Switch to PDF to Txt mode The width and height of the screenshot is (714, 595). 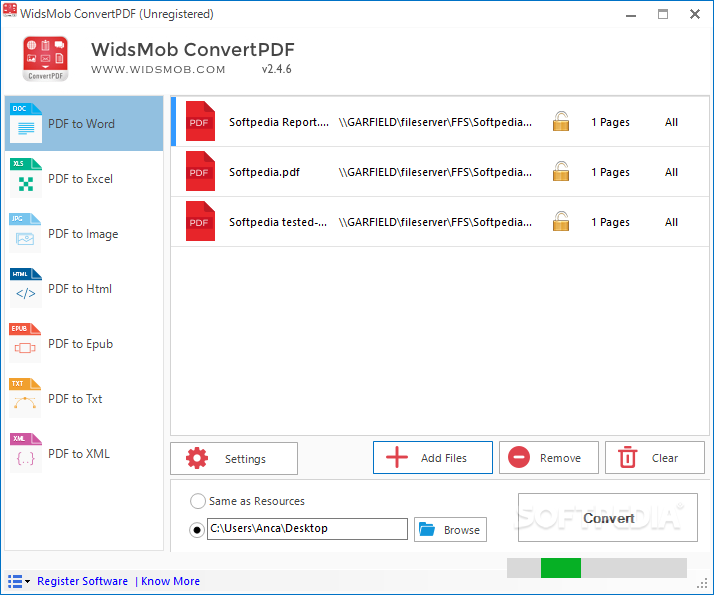click(x=84, y=399)
